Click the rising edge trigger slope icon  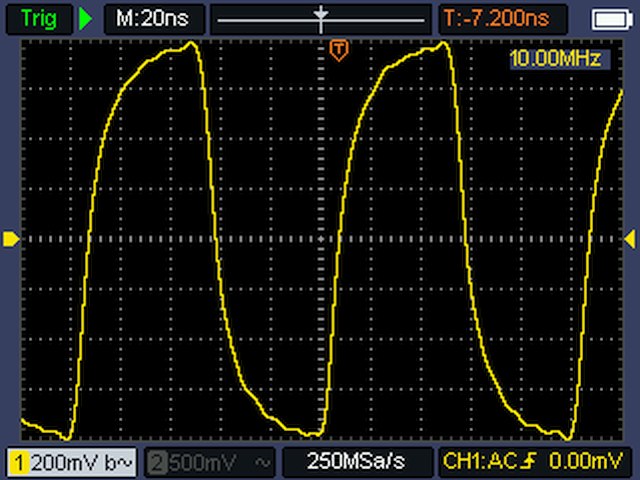click(x=530, y=462)
